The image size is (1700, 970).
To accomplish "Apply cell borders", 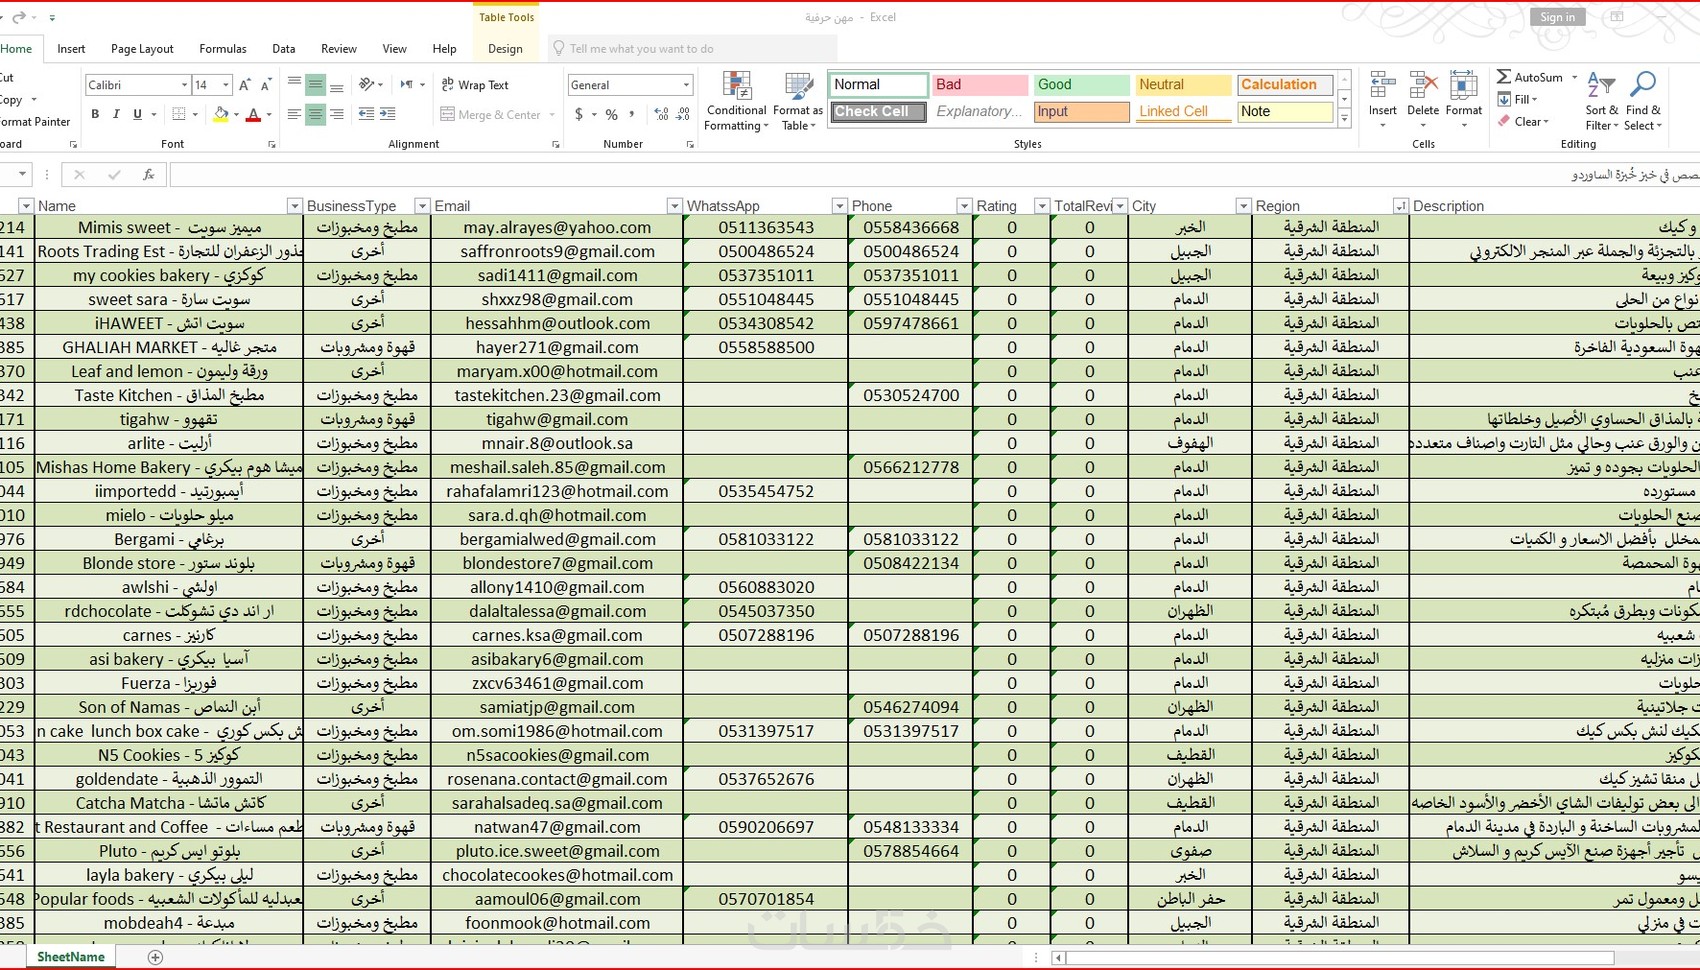I will pos(178,114).
